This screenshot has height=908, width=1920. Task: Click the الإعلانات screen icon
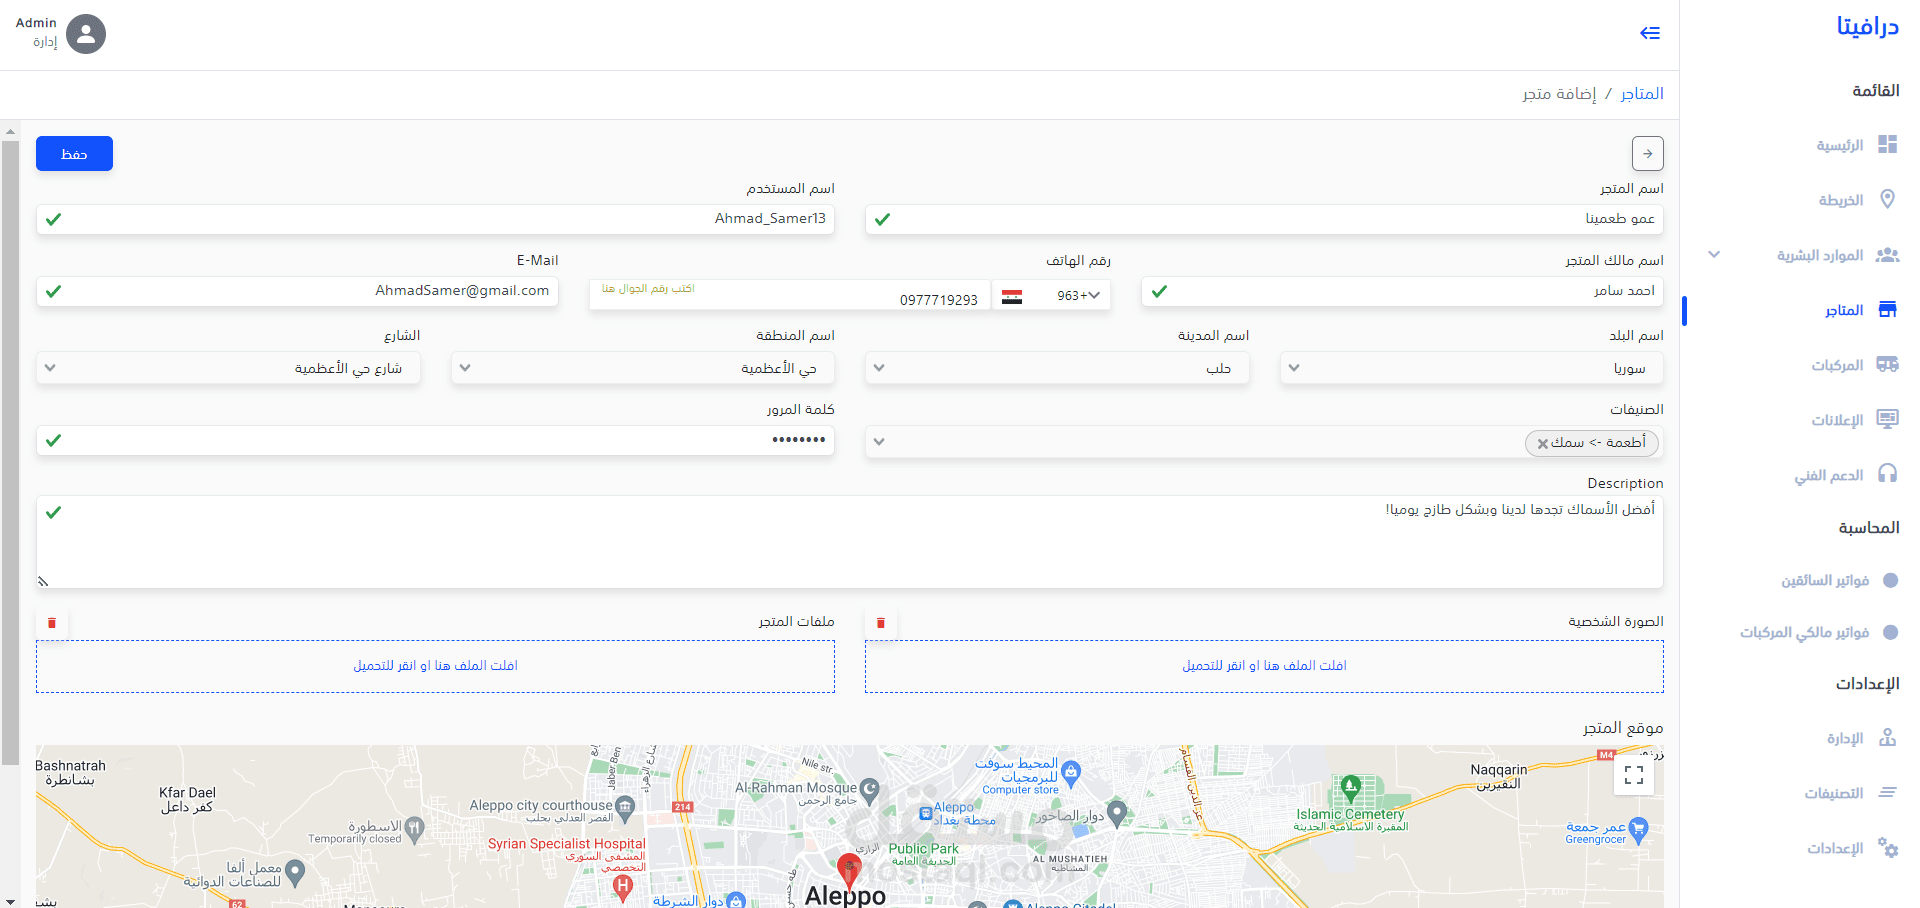[x=1888, y=419]
